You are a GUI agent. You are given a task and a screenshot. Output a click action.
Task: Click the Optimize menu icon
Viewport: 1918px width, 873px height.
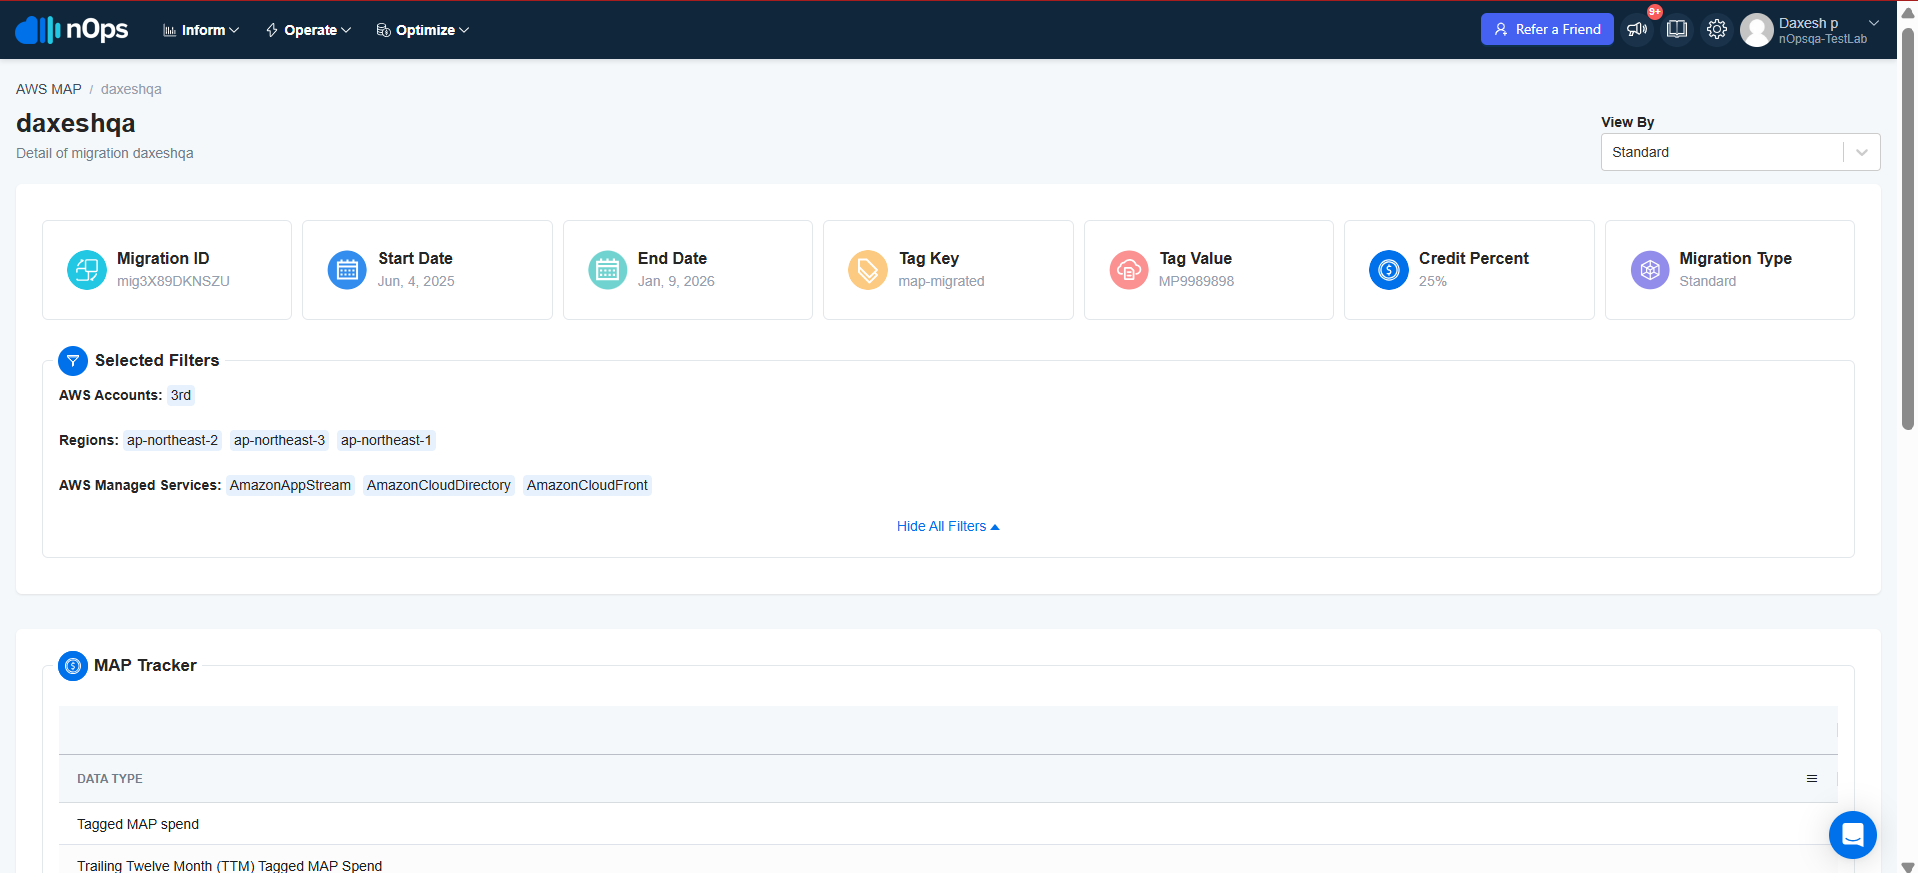coord(383,31)
